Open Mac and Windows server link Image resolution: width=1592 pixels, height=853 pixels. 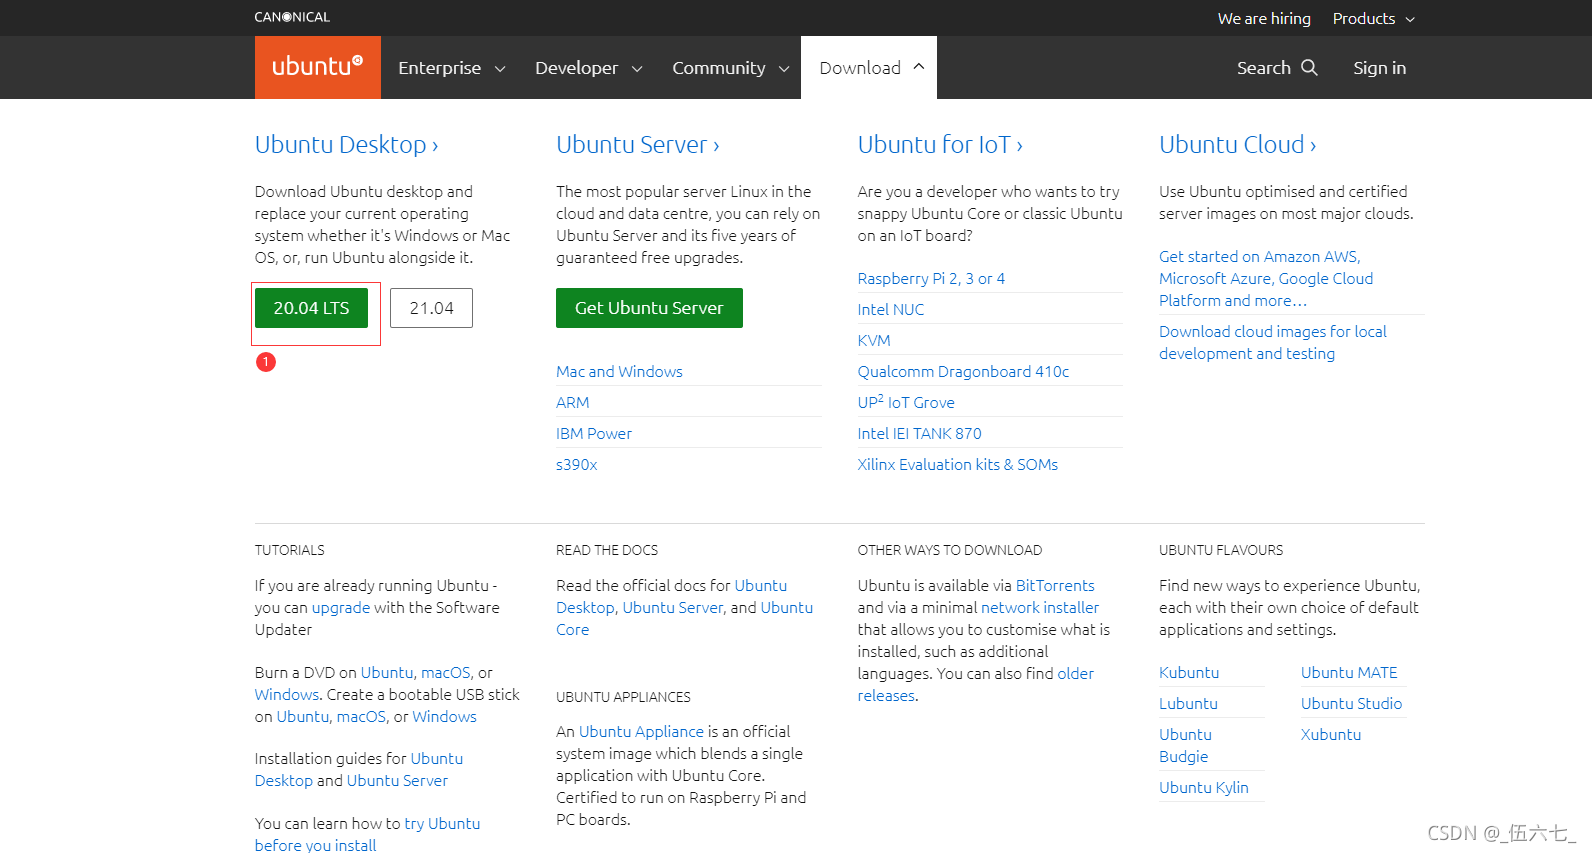[619, 371]
